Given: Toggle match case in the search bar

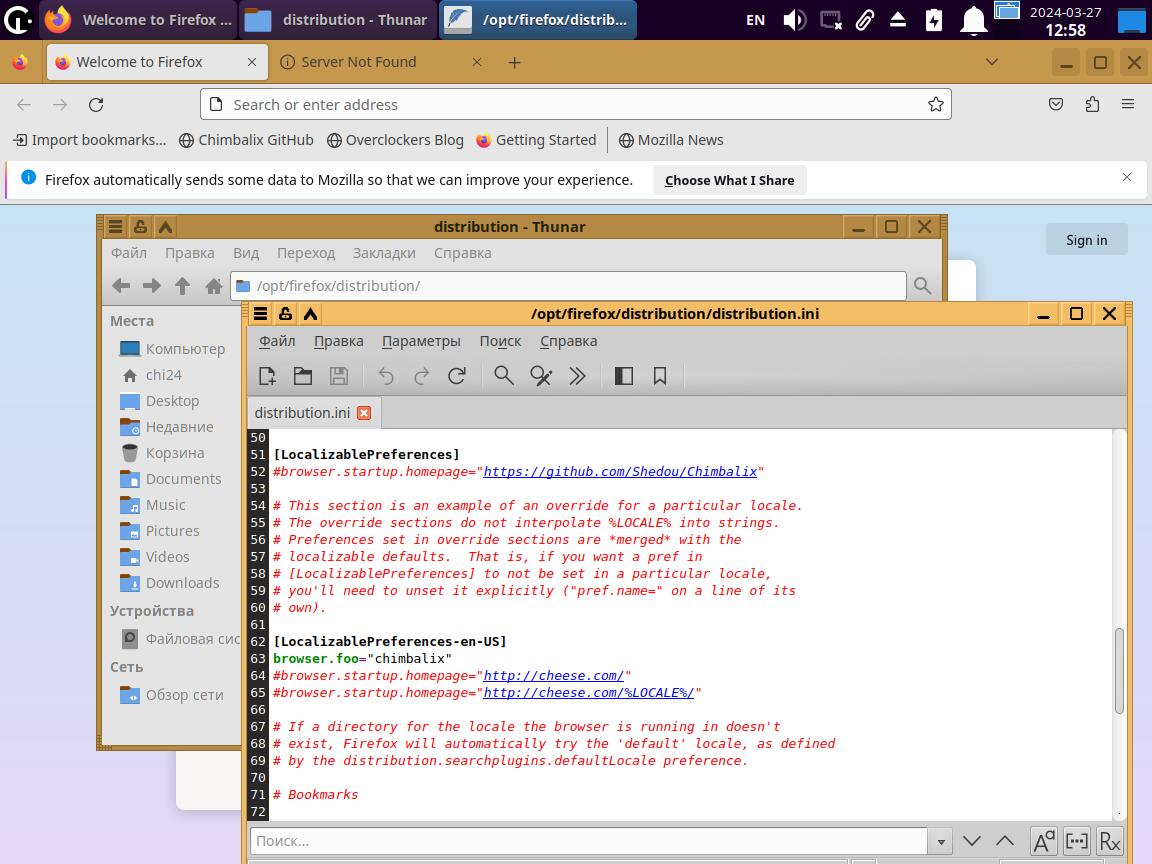Looking at the screenshot, I should coord(1043,841).
